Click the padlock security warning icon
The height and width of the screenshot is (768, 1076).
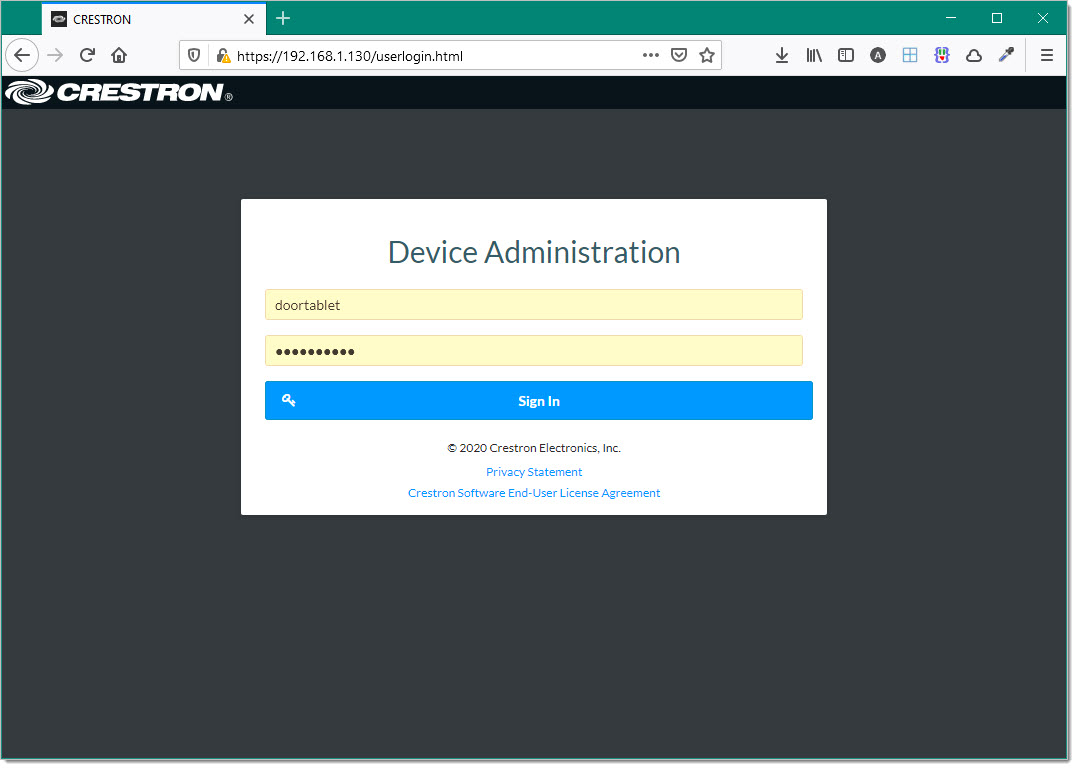pyautogui.click(x=223, y=56)
